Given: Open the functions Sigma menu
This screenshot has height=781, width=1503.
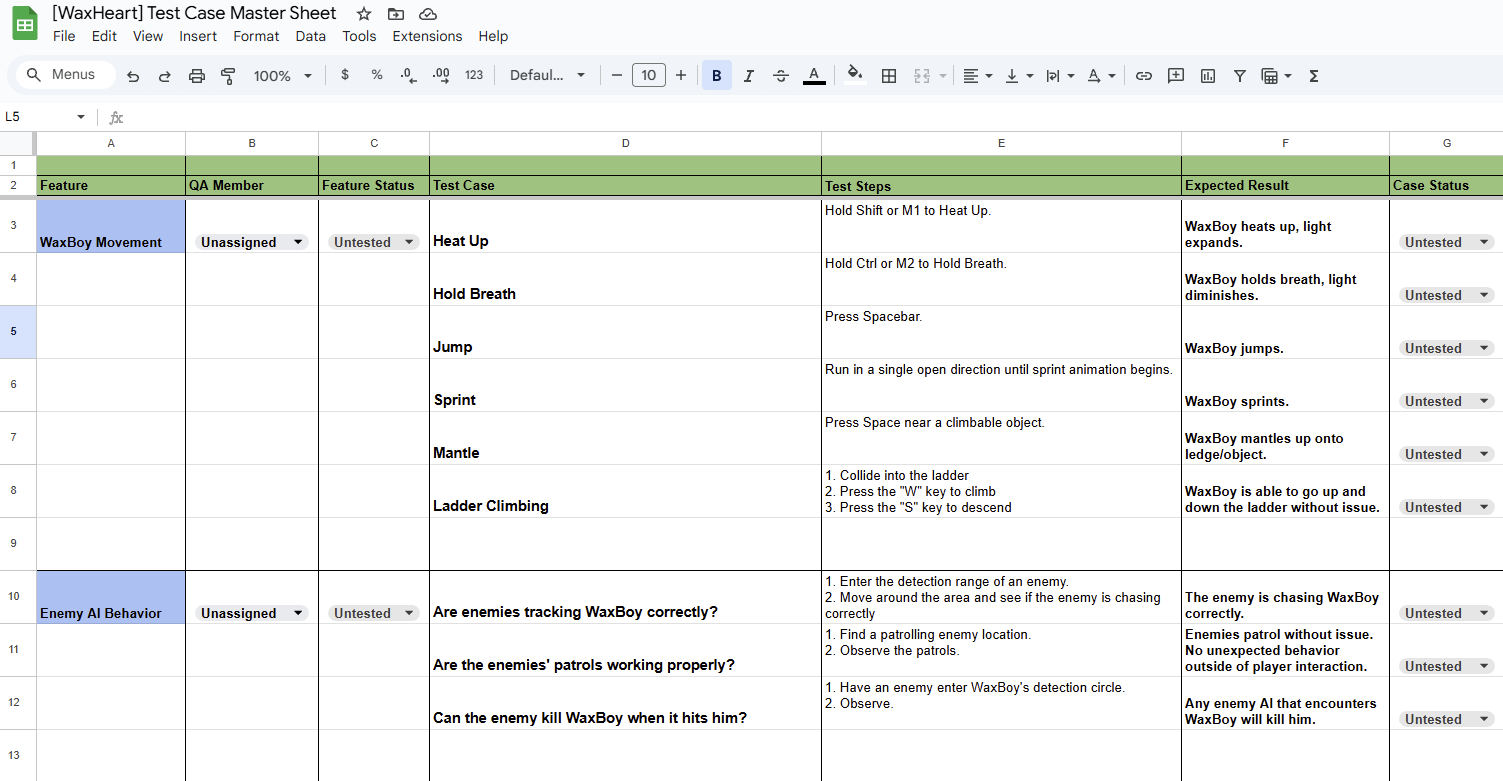Looking at the screenshot, I should coord(1313,75).
